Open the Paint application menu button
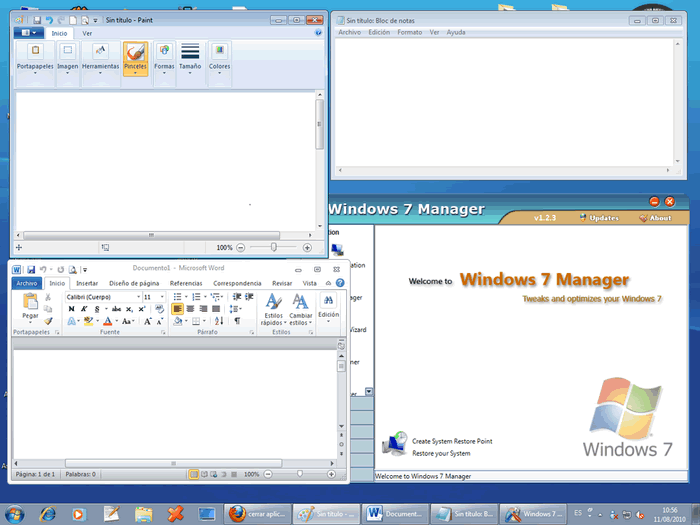The width and height of the screenshot is (700, 525). [29, 33]
